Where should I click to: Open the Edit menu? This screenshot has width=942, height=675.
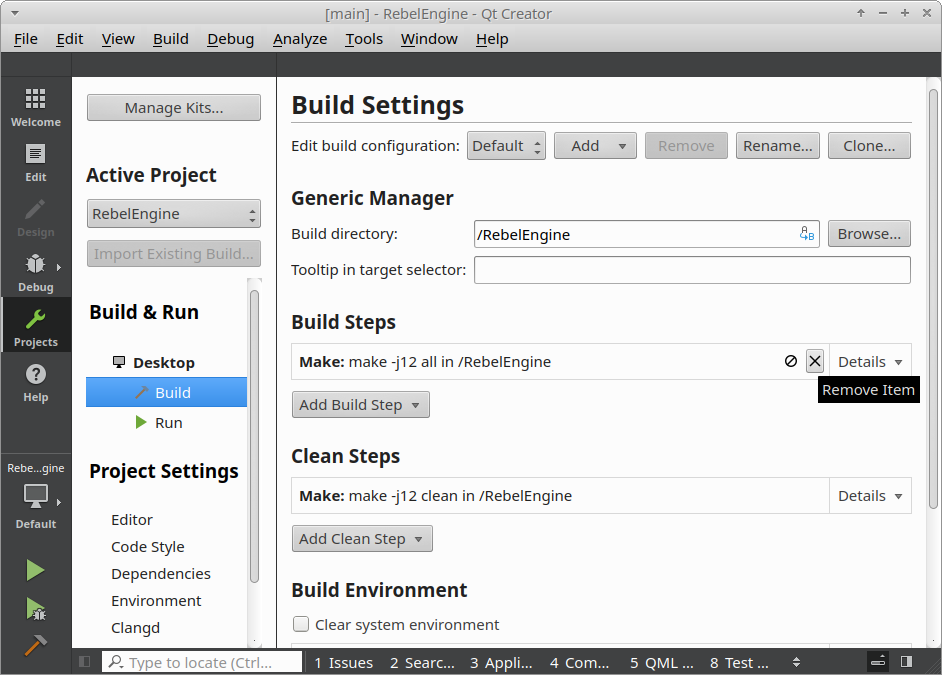pos(70,39)
